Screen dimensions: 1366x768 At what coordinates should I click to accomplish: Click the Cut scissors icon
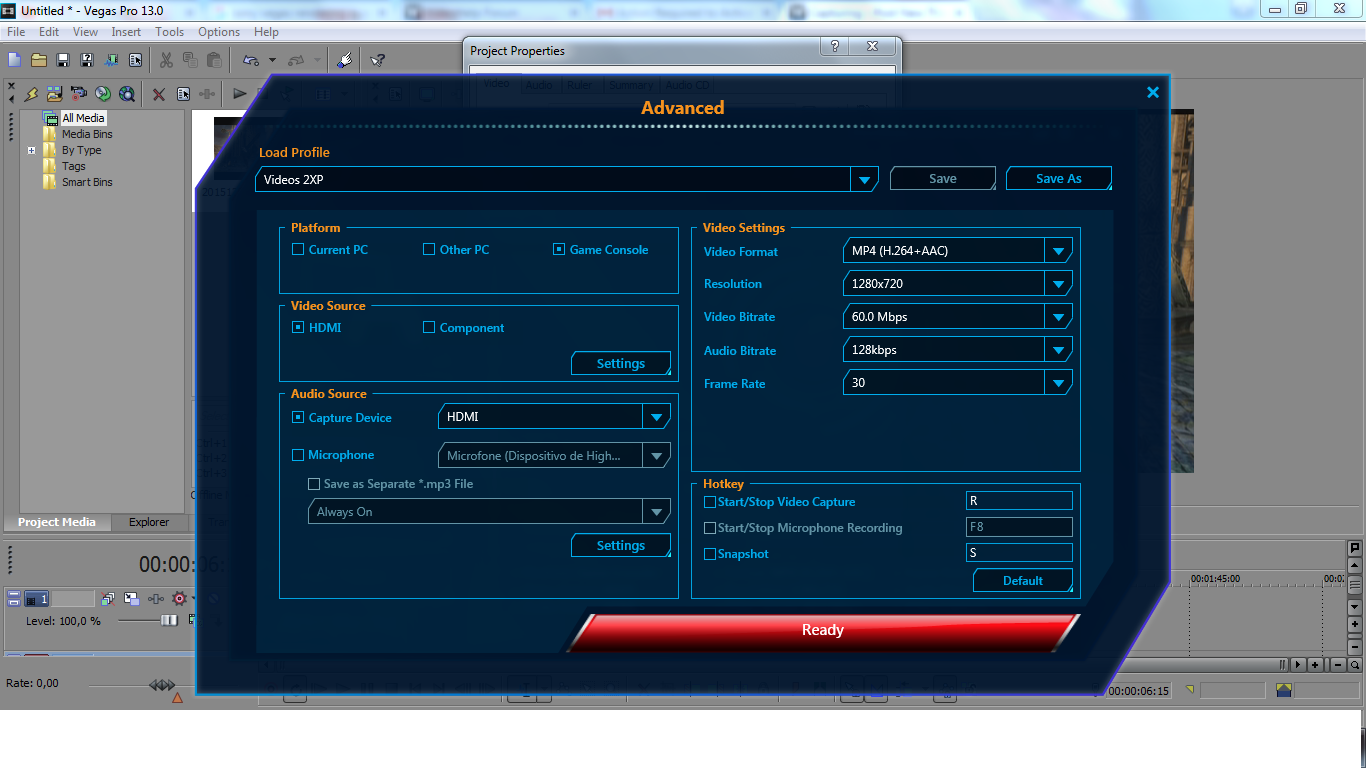tap(166, 60)
